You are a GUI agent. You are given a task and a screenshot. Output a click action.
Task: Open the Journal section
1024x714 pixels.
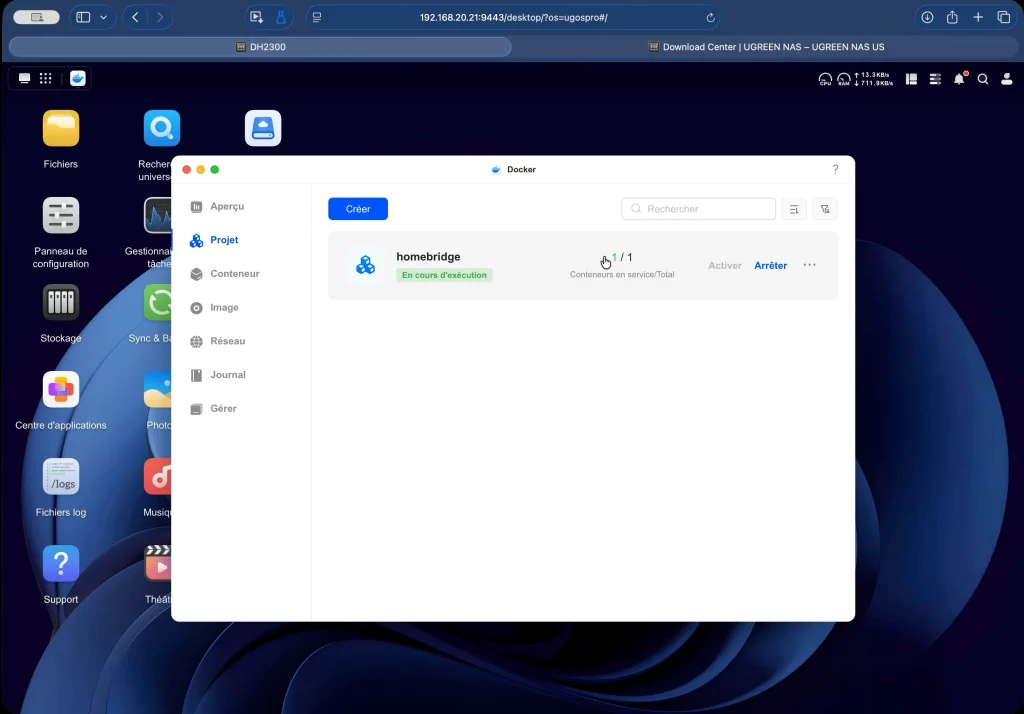pos(227,375)
